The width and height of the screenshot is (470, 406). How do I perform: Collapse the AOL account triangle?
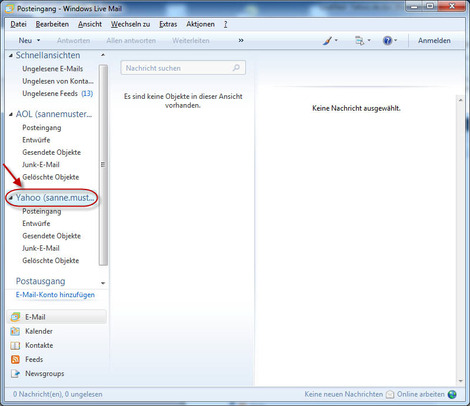coord(11,114)
